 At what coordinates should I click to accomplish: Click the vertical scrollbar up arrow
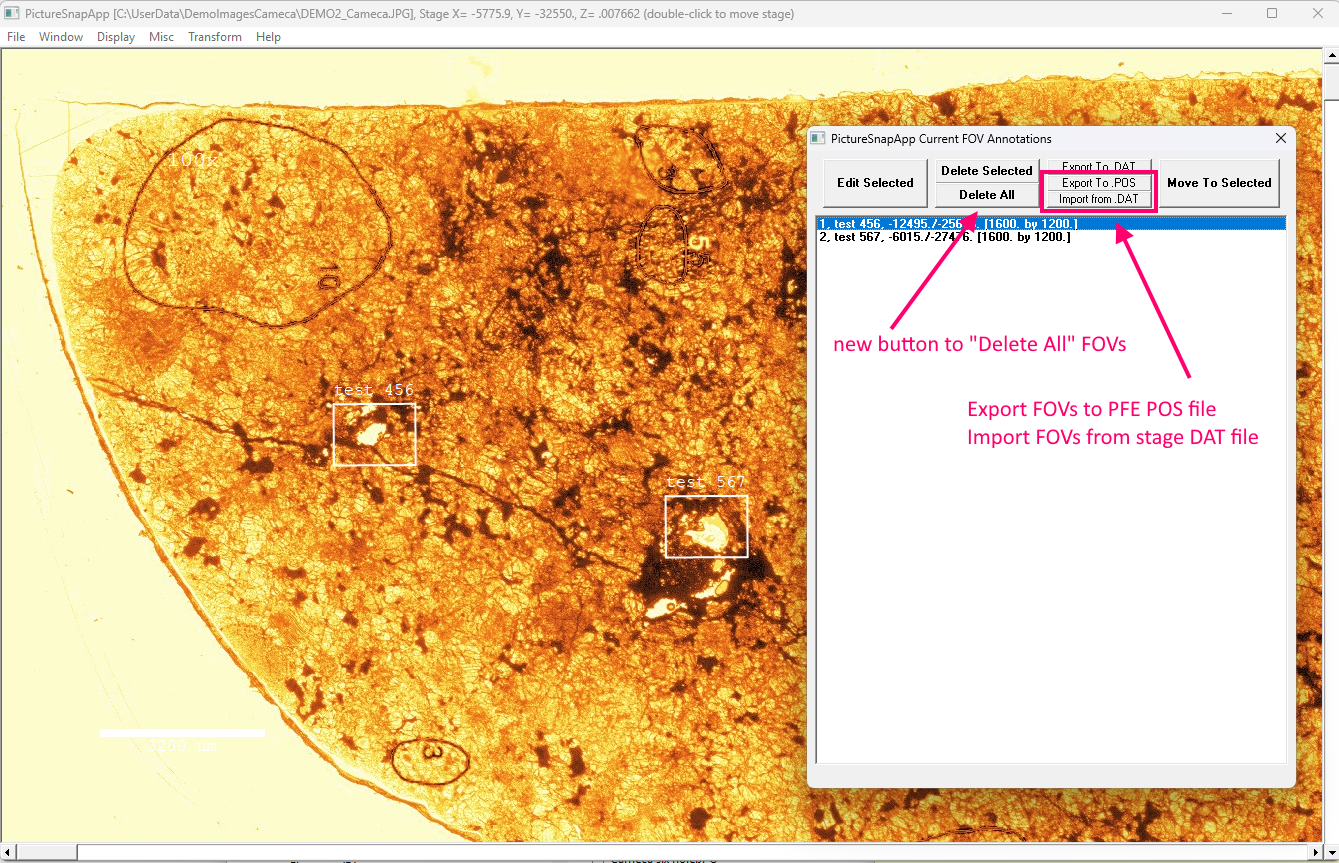point(1330,58)
